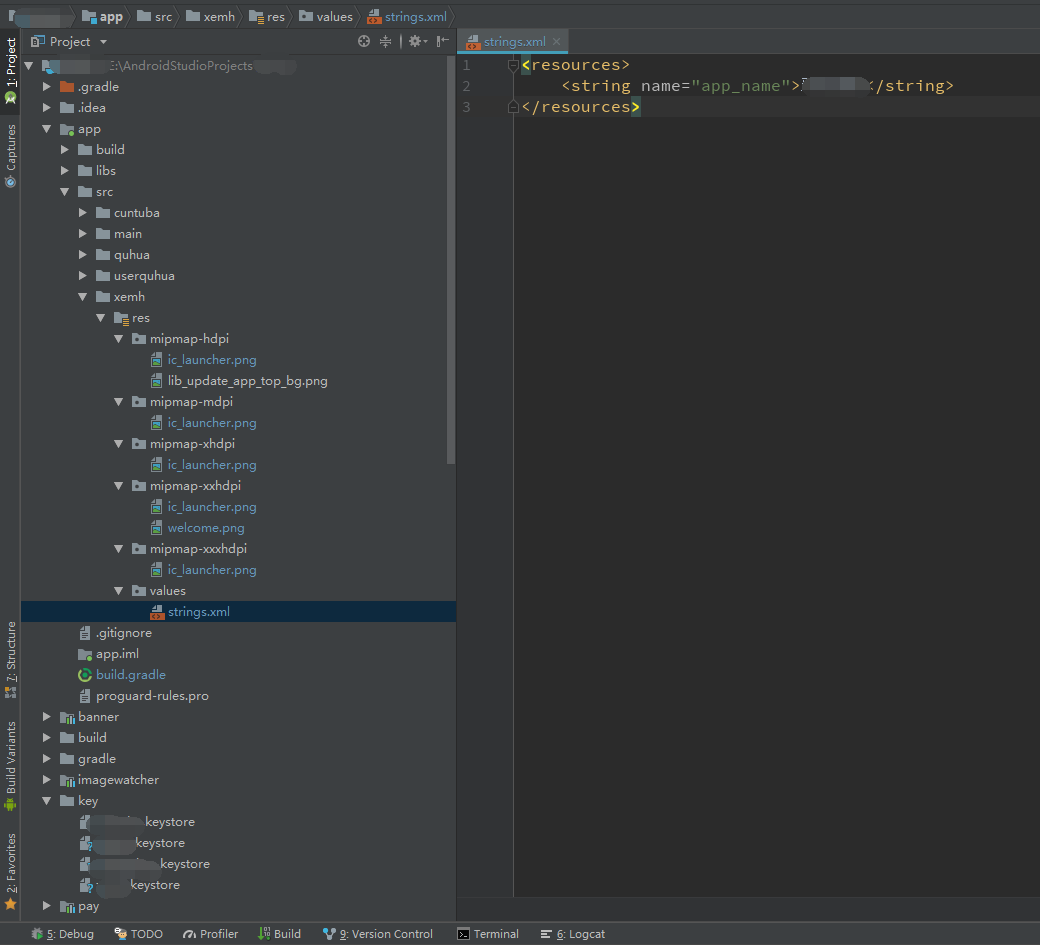Collapse the mipmap-mdpi folder
This screenshot has width=1040, height=945.
pos(118,401)
